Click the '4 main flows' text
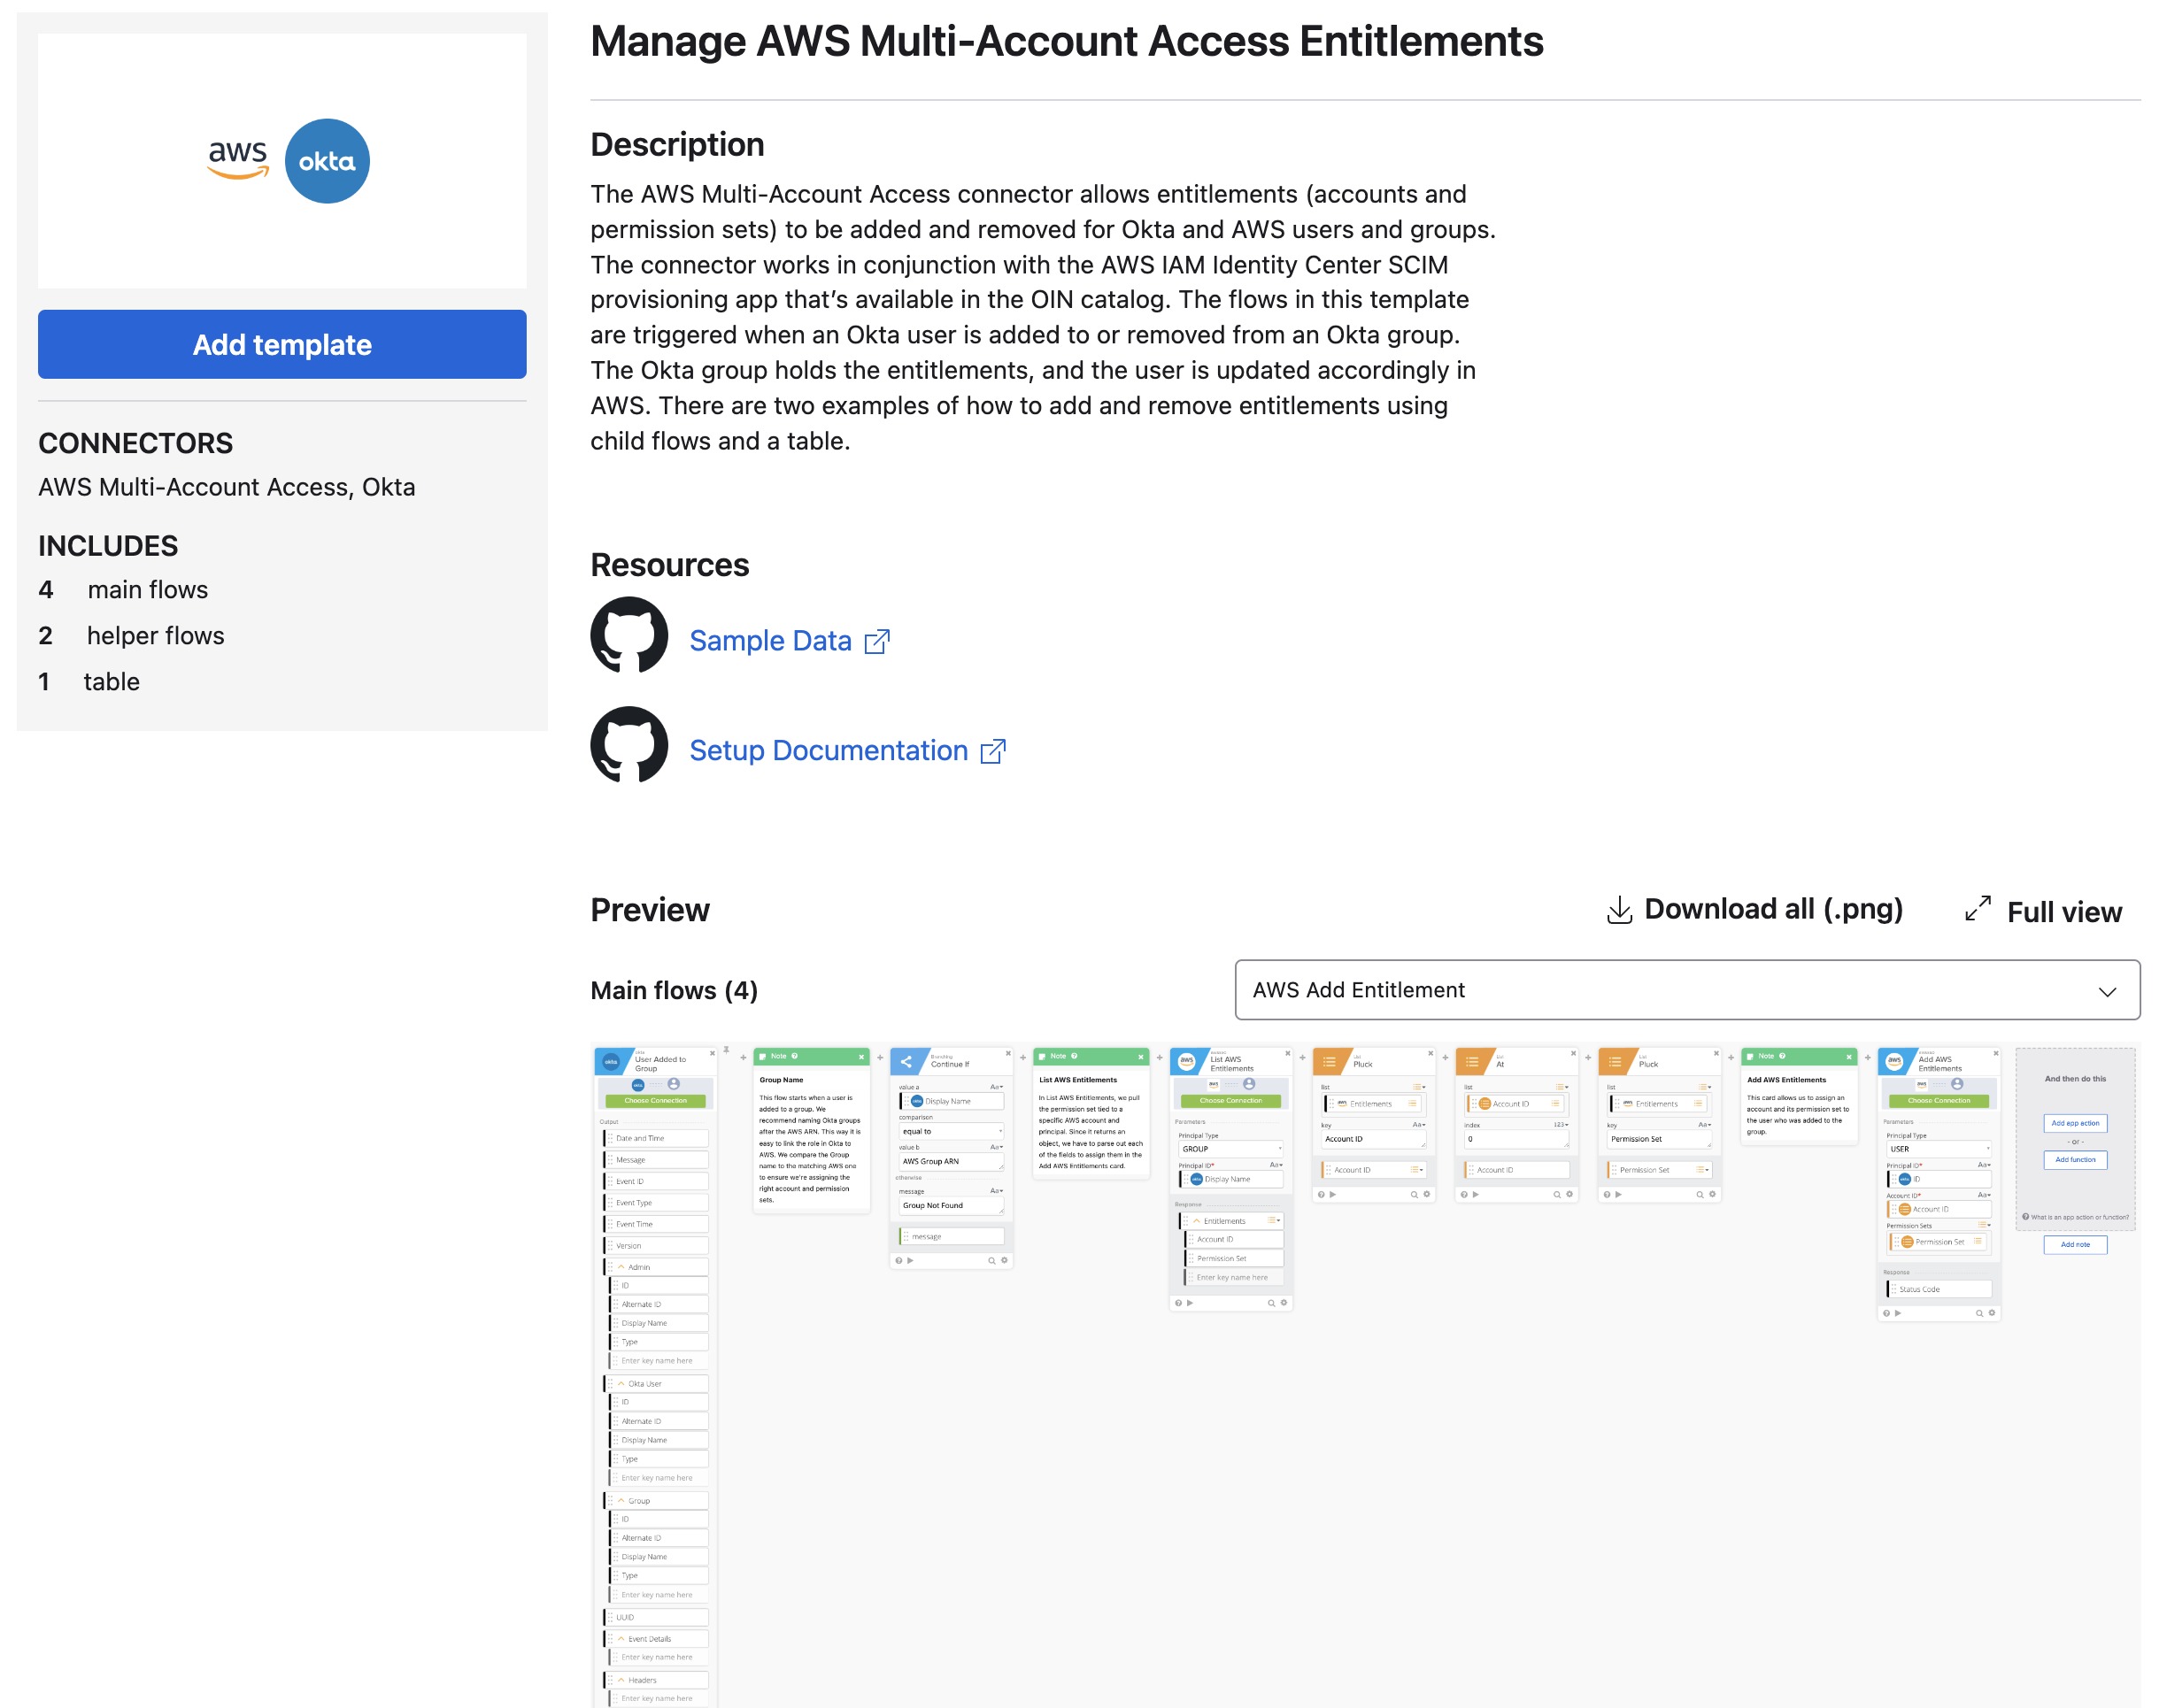The image size is (2167, 1708). (x=123, y=589)
